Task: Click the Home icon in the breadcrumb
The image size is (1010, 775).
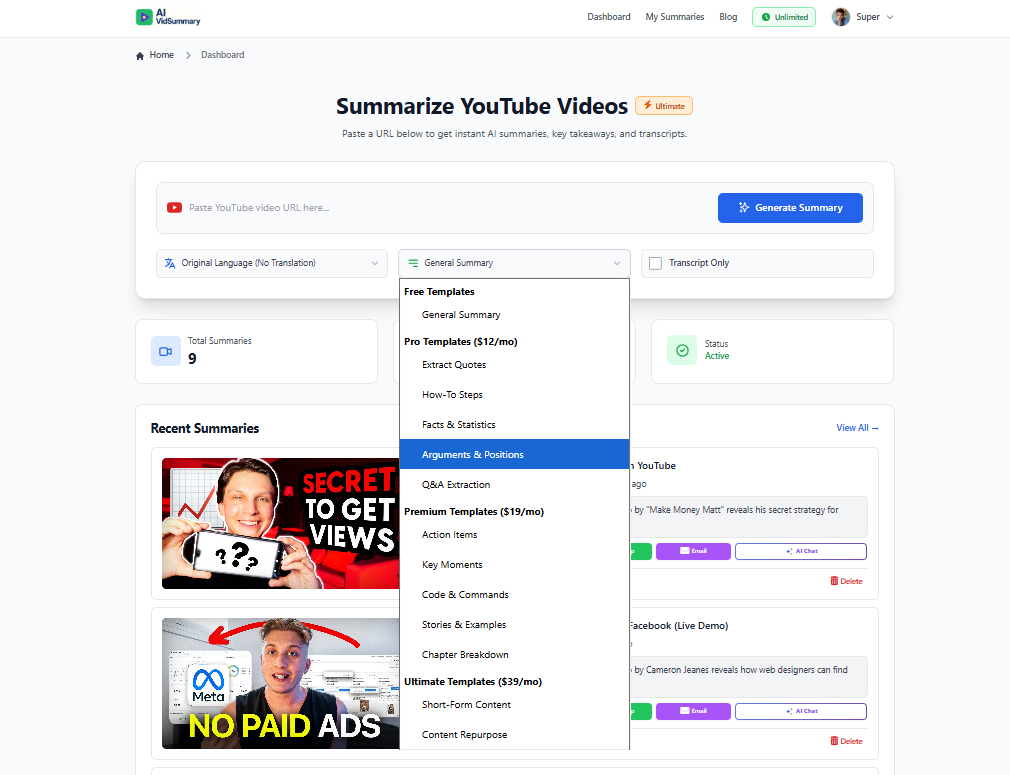Action: click(x=139, y=55)
